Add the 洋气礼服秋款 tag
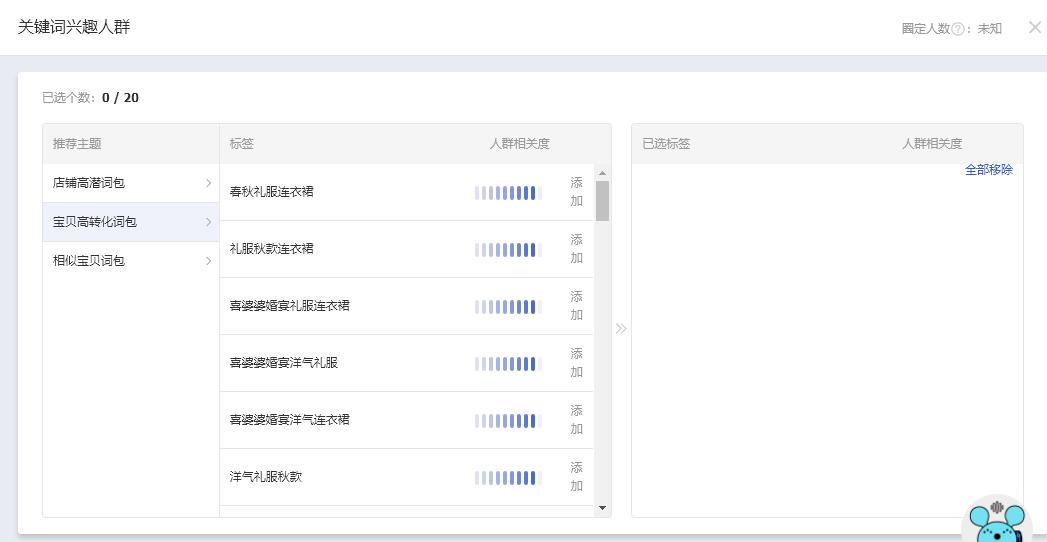Viewport: 1047px width, 542px height. coord(576,477)
